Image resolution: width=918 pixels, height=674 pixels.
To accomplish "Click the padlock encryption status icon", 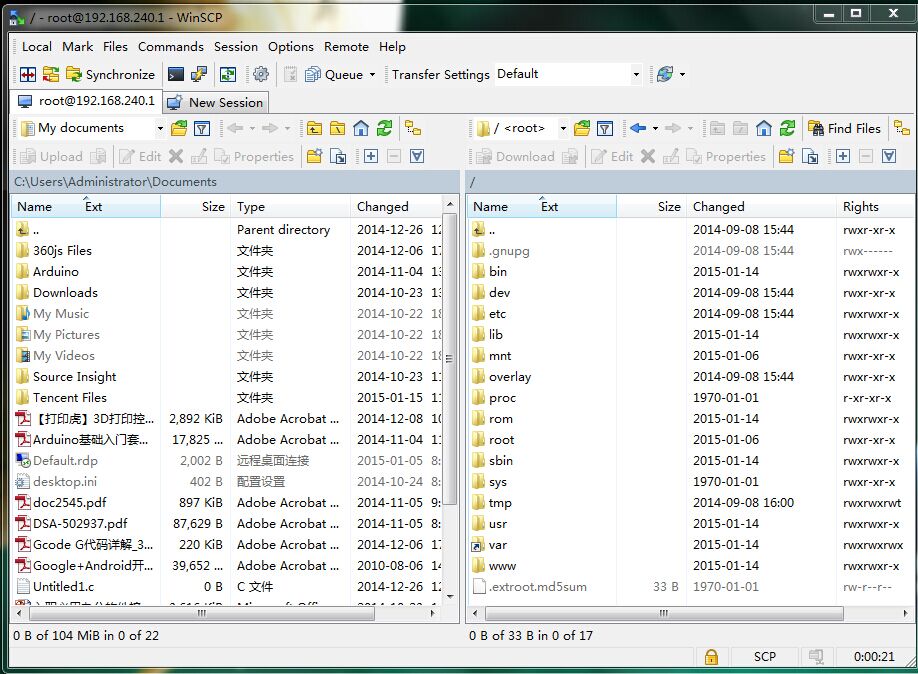I will coord(711,657).
